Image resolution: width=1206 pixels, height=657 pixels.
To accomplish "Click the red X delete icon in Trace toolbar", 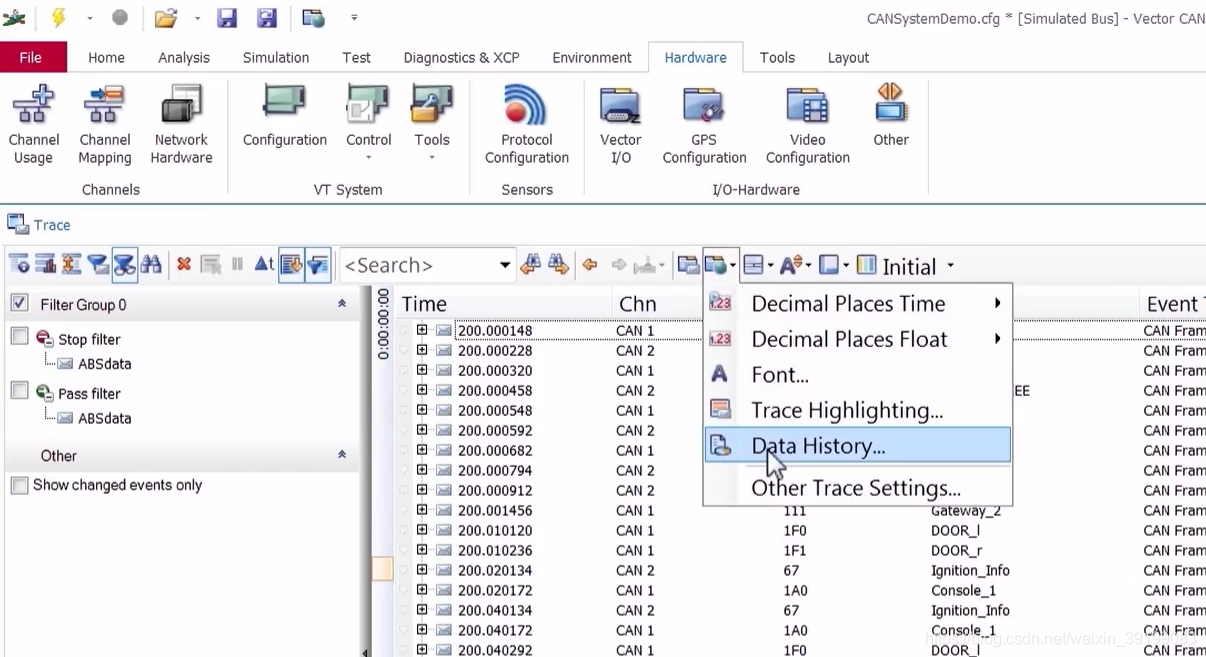I will (184, 264).
